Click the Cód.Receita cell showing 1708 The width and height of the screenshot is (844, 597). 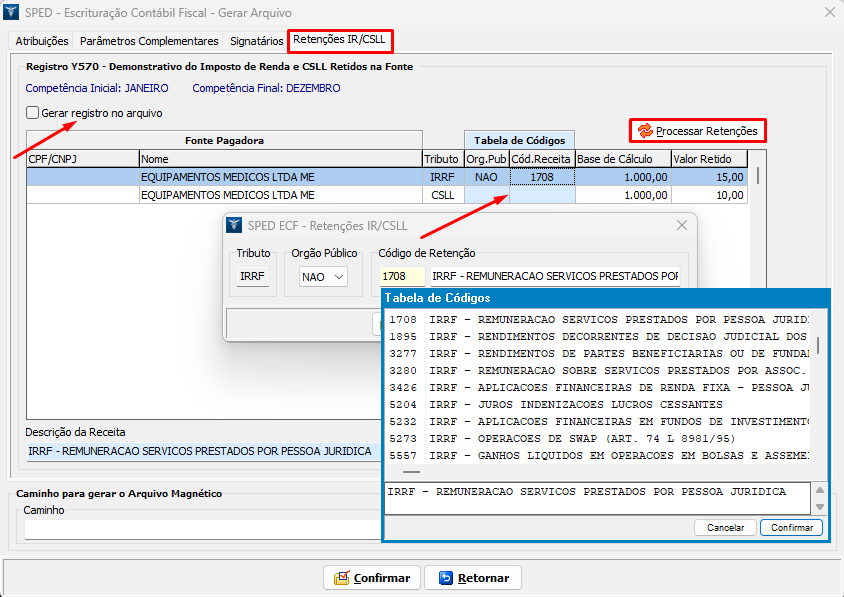(542, 177)
